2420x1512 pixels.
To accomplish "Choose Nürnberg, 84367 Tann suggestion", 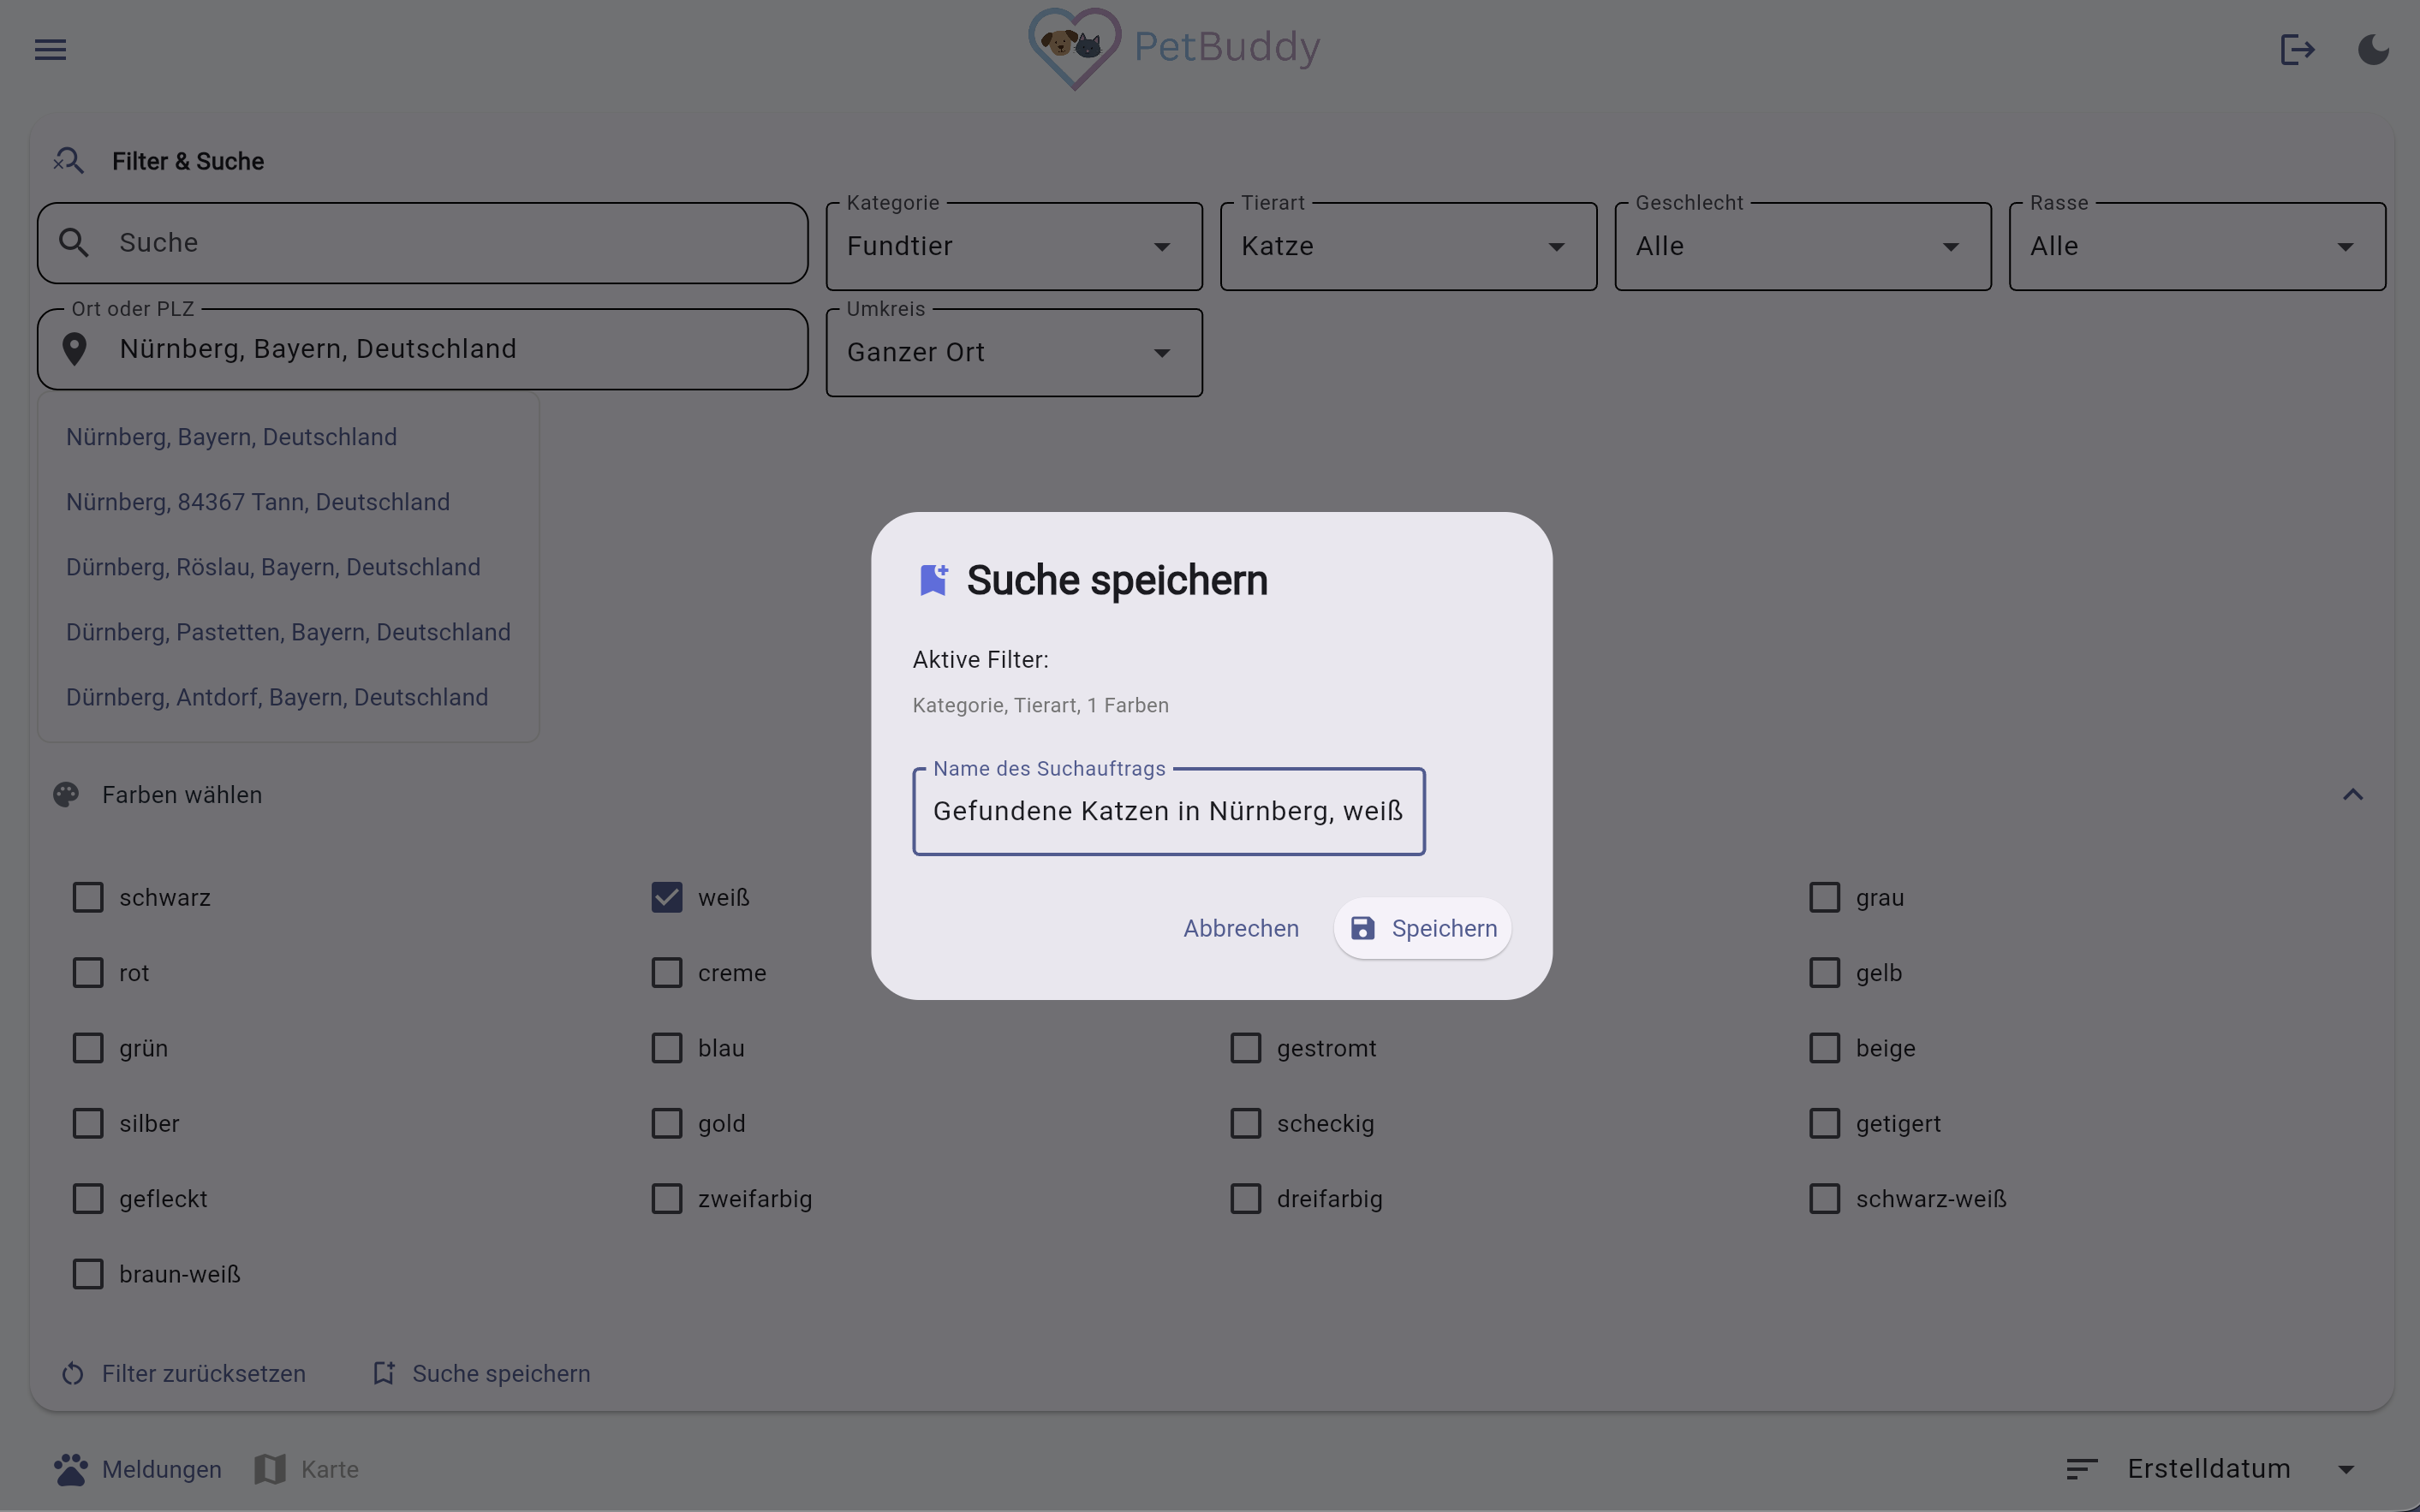I will click(x=258, y=502).
